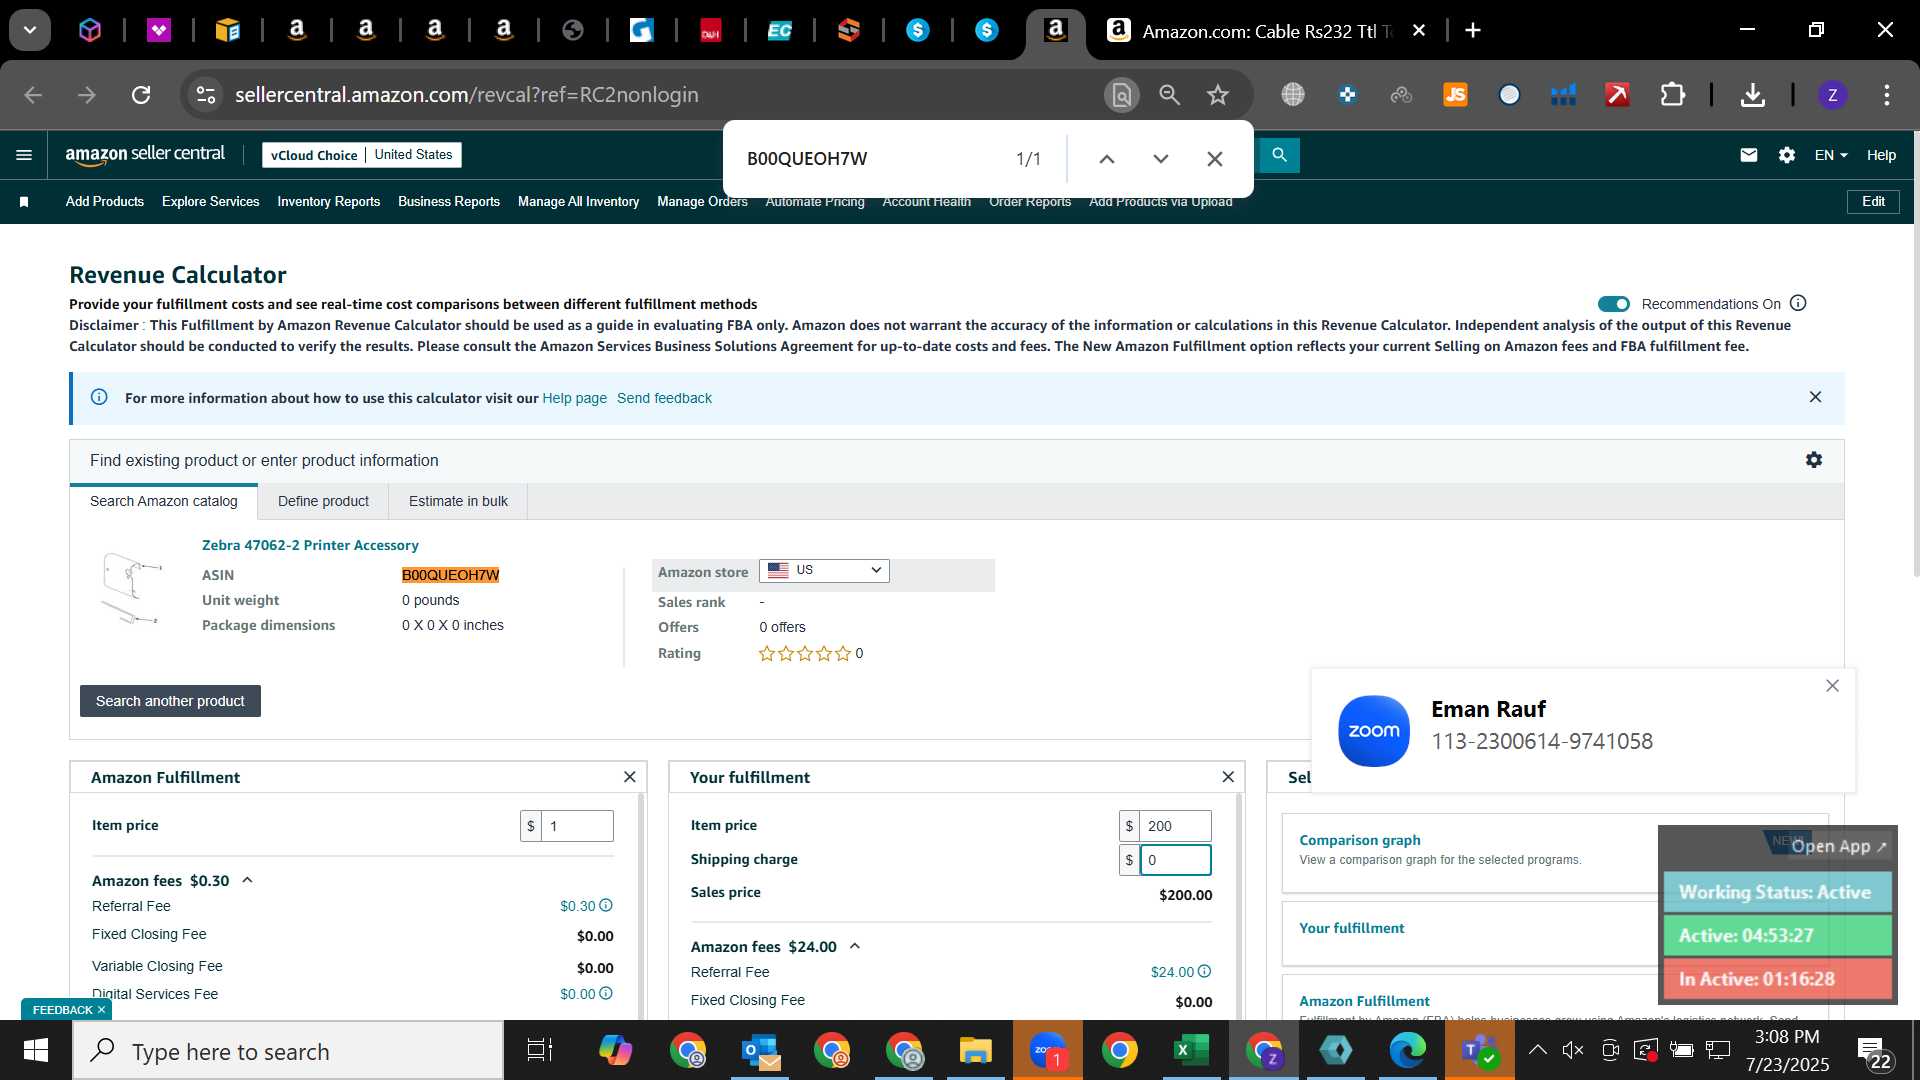1920x1080 pixels.
Task: Click the Edit button on the nav bar
Action: click(1873, 201)
